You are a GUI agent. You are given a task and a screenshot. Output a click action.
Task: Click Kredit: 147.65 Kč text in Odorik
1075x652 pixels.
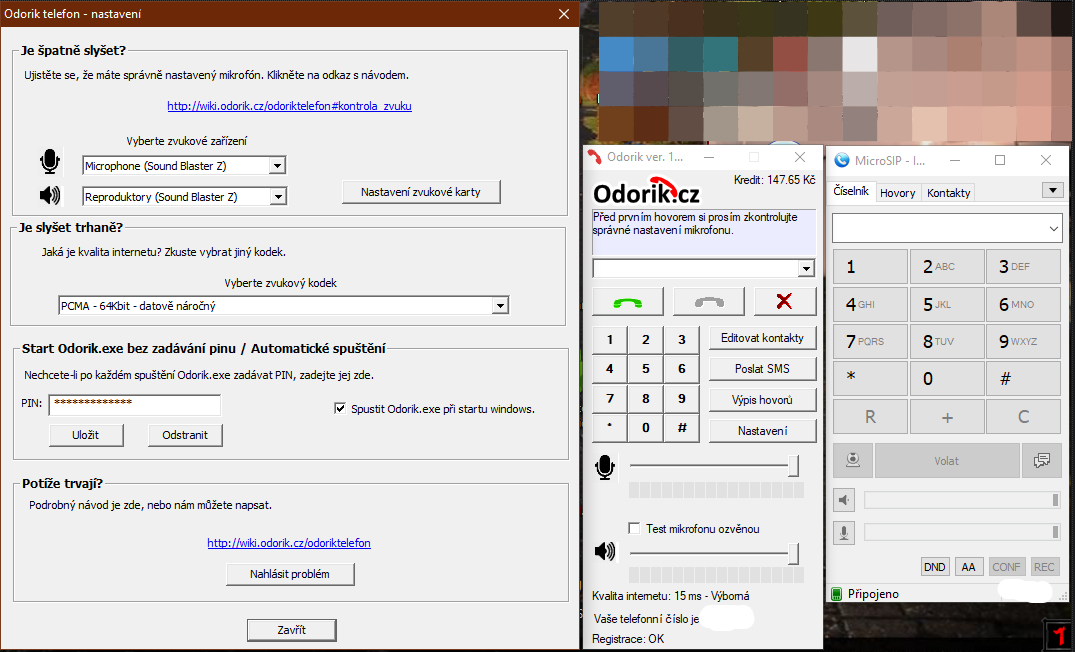click(x=775, y=180)
